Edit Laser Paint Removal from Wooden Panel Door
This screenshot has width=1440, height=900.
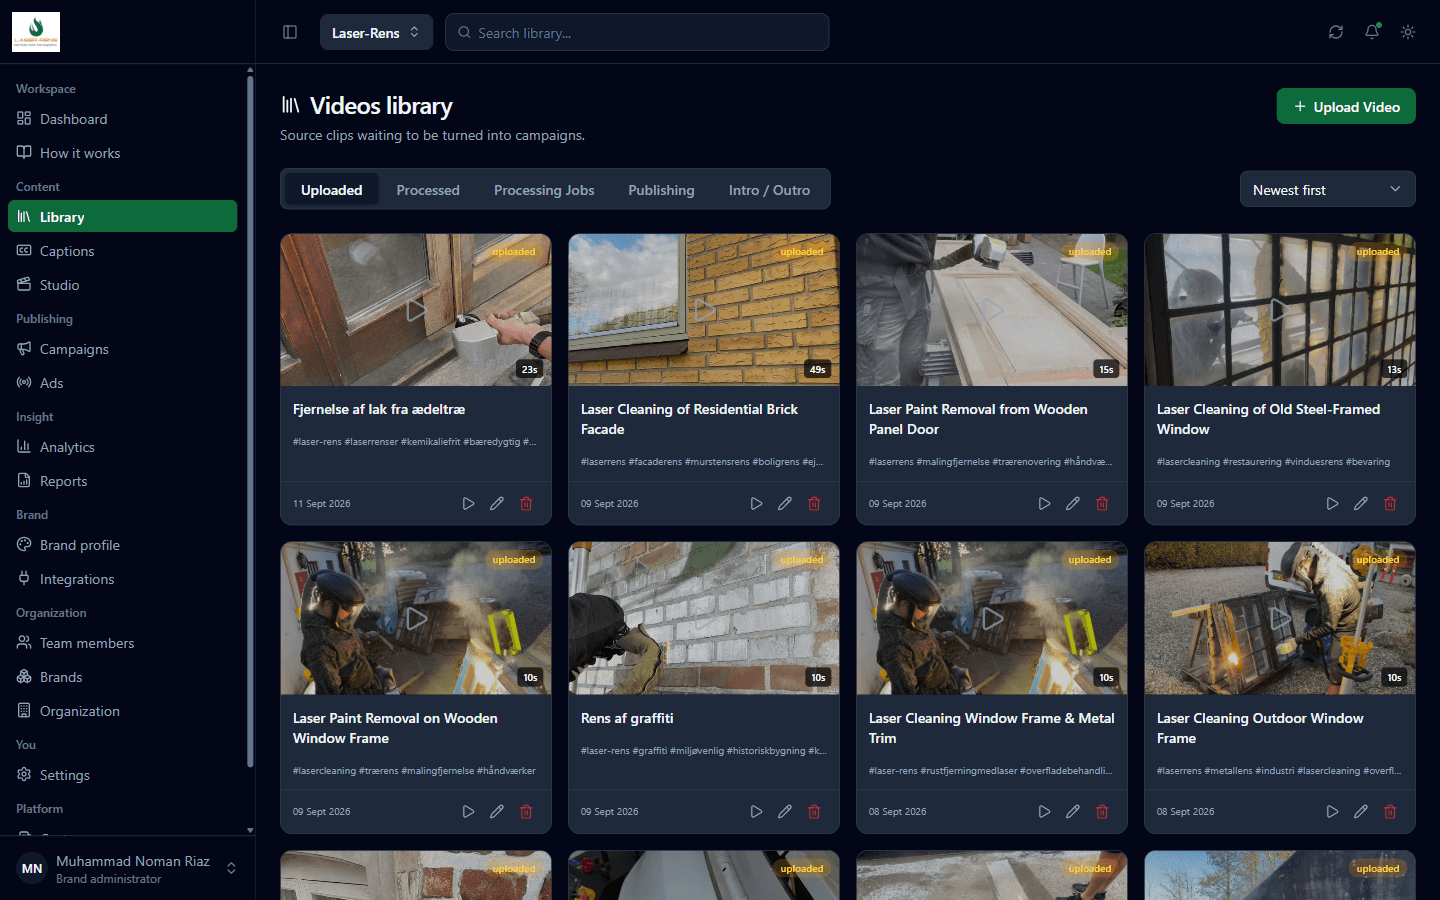(x=1073, y=504)
